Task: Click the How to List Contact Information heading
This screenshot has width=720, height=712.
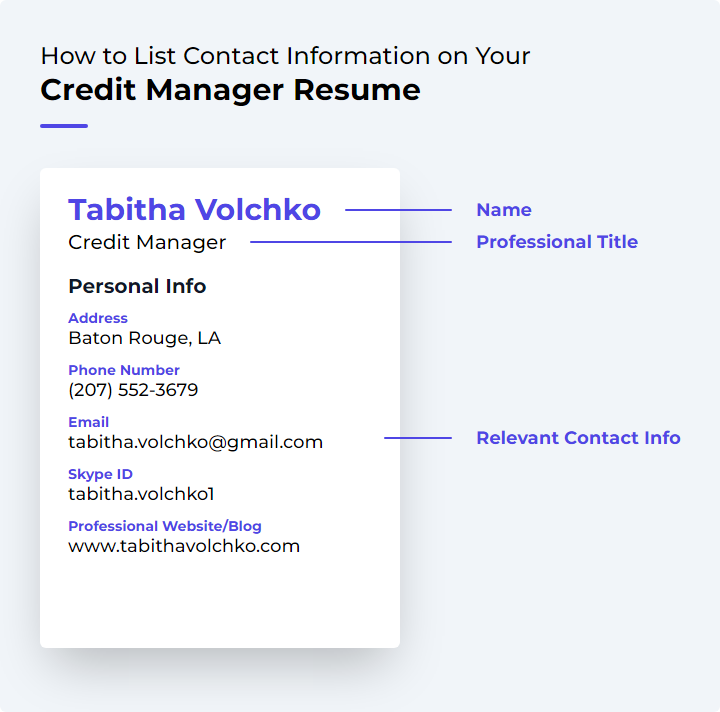Action: [285, 56]
